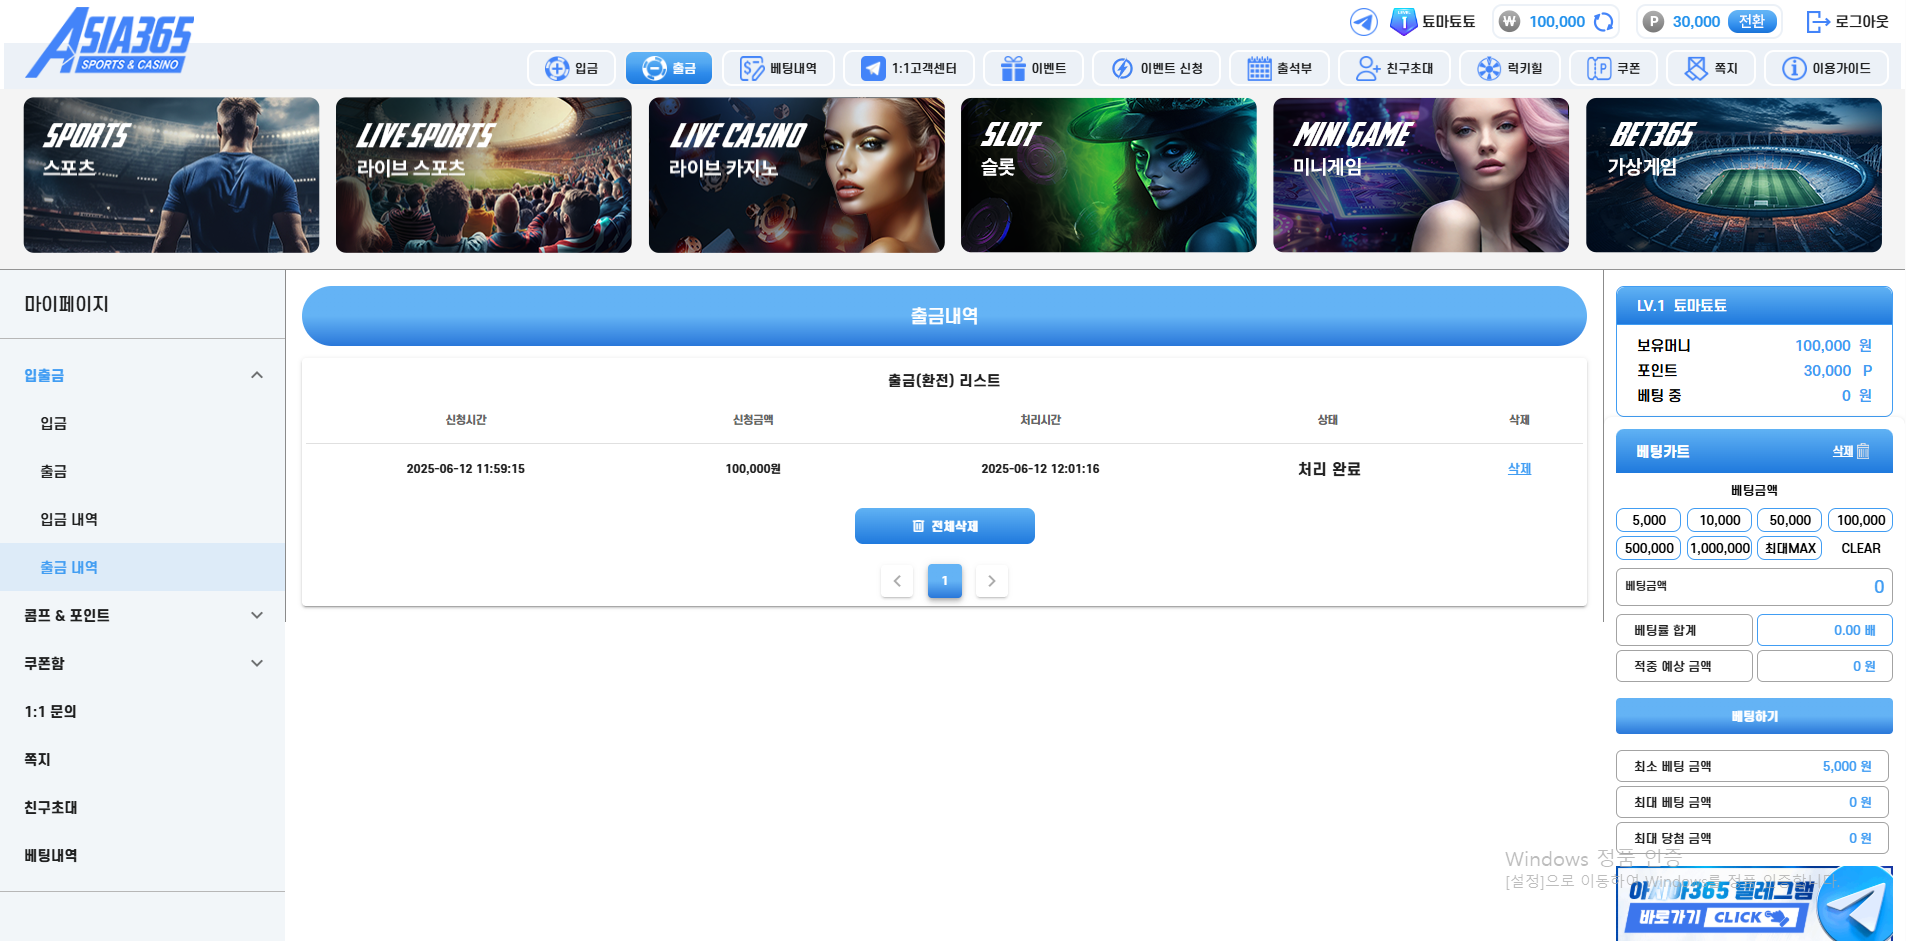Open the 1:1고객센터 menu

(908, 68)
